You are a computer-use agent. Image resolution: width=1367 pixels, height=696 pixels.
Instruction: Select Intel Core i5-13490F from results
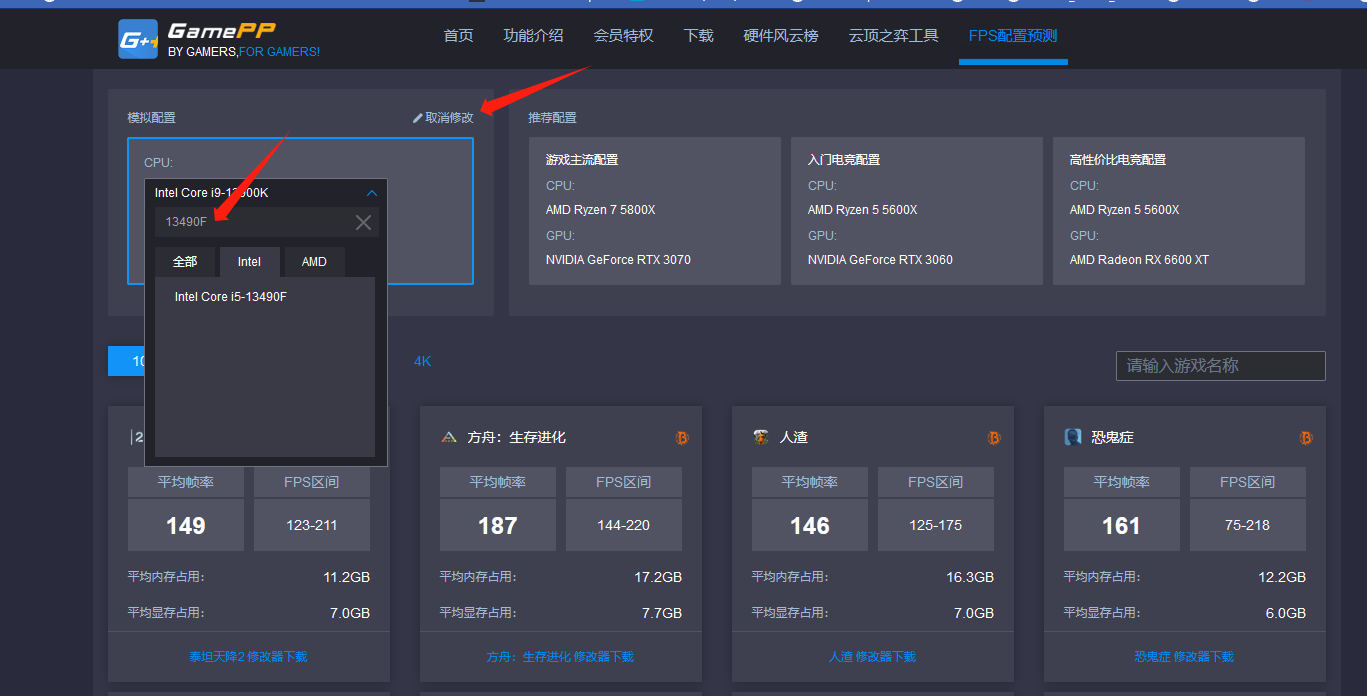coord(231,297)
